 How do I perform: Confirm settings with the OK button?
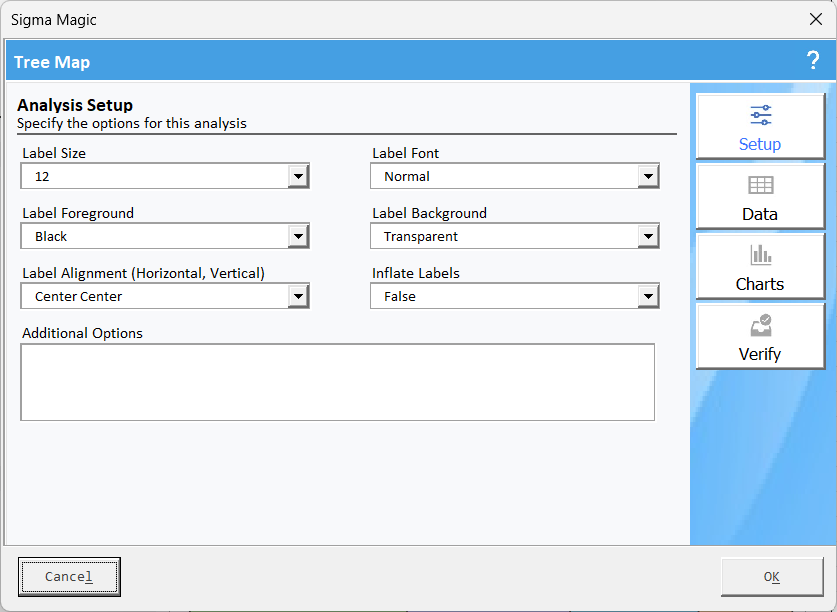772,577
